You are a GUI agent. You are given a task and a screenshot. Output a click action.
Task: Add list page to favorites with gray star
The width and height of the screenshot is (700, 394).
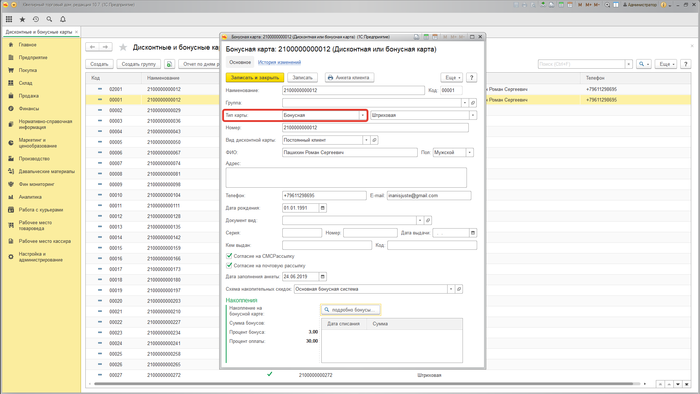(123, 47)
